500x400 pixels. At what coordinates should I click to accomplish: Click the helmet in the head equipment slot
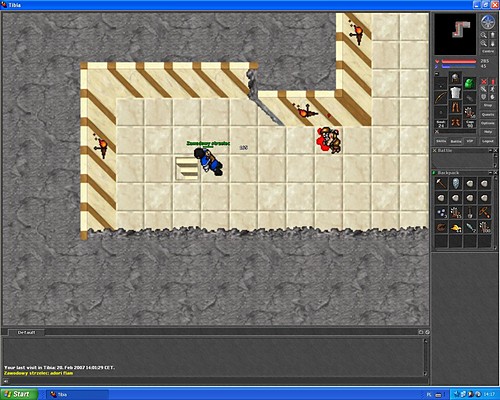pos(455,78)
